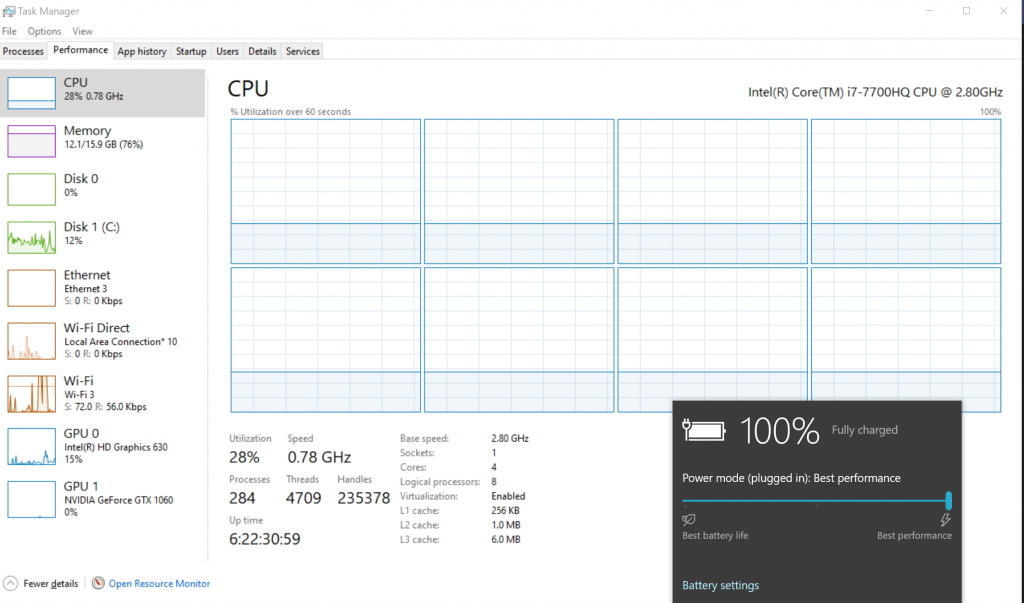The image size is (1024, 603).
Task: Open the View menu
Action: [x=82, y=31]
